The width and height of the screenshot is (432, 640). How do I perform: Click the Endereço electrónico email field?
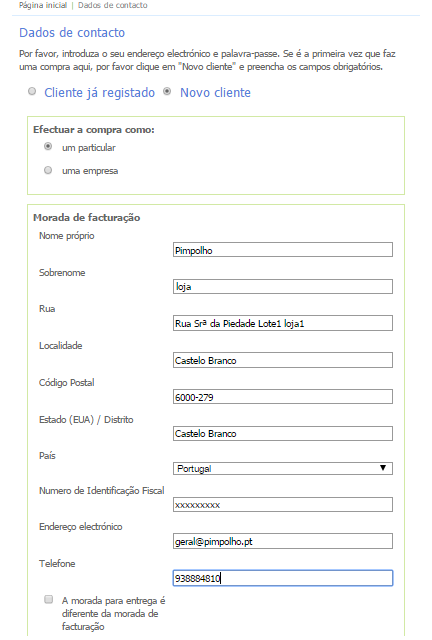[283, 541]
